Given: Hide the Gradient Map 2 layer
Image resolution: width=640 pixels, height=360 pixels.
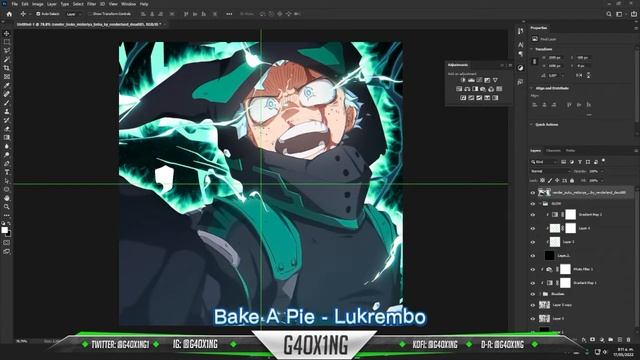Looking at the screenshot, I should pos(533,214).
